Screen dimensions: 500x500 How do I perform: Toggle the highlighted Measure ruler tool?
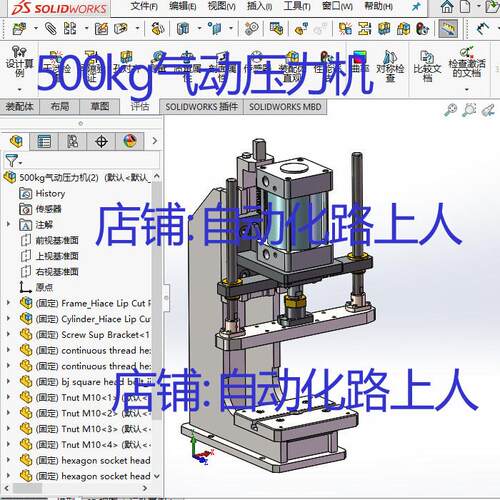coord(448,29)
